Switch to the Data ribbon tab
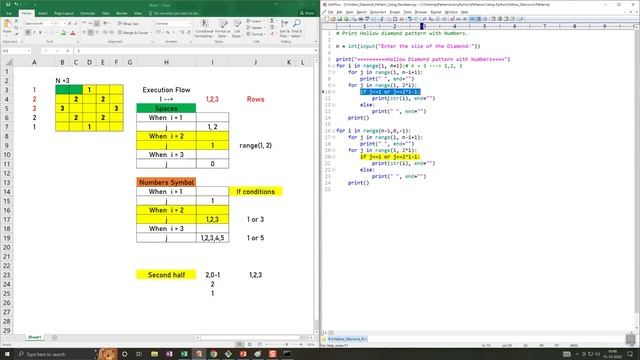640x360 pixels. click(x=105, y=13)
